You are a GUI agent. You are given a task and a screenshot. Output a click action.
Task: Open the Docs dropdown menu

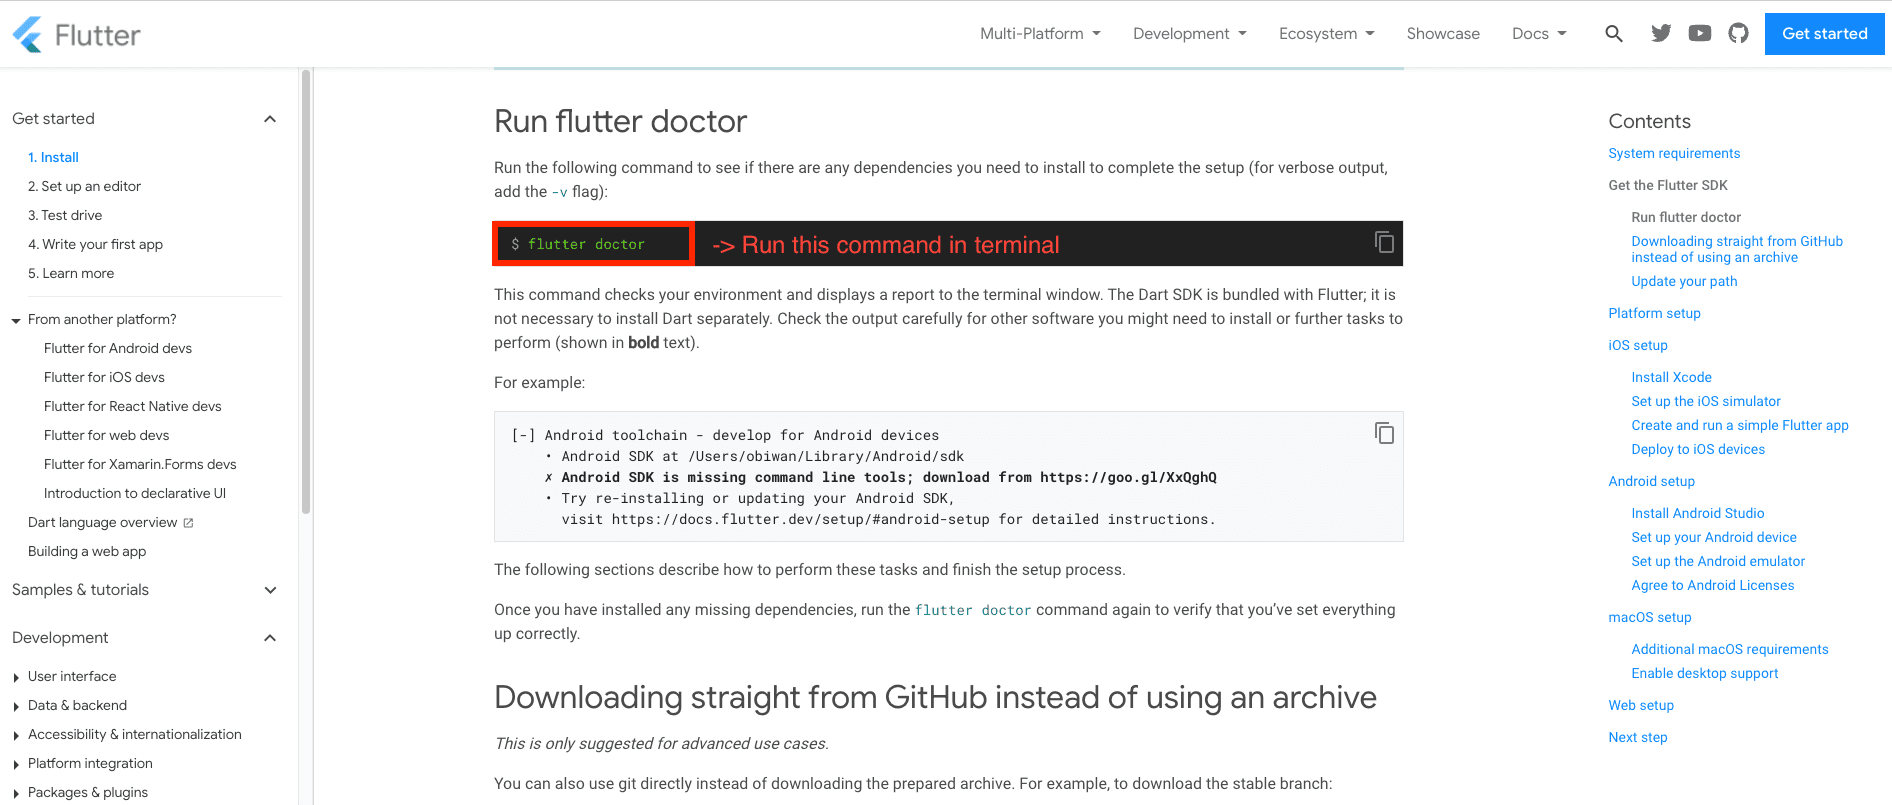coord(1539,34)
